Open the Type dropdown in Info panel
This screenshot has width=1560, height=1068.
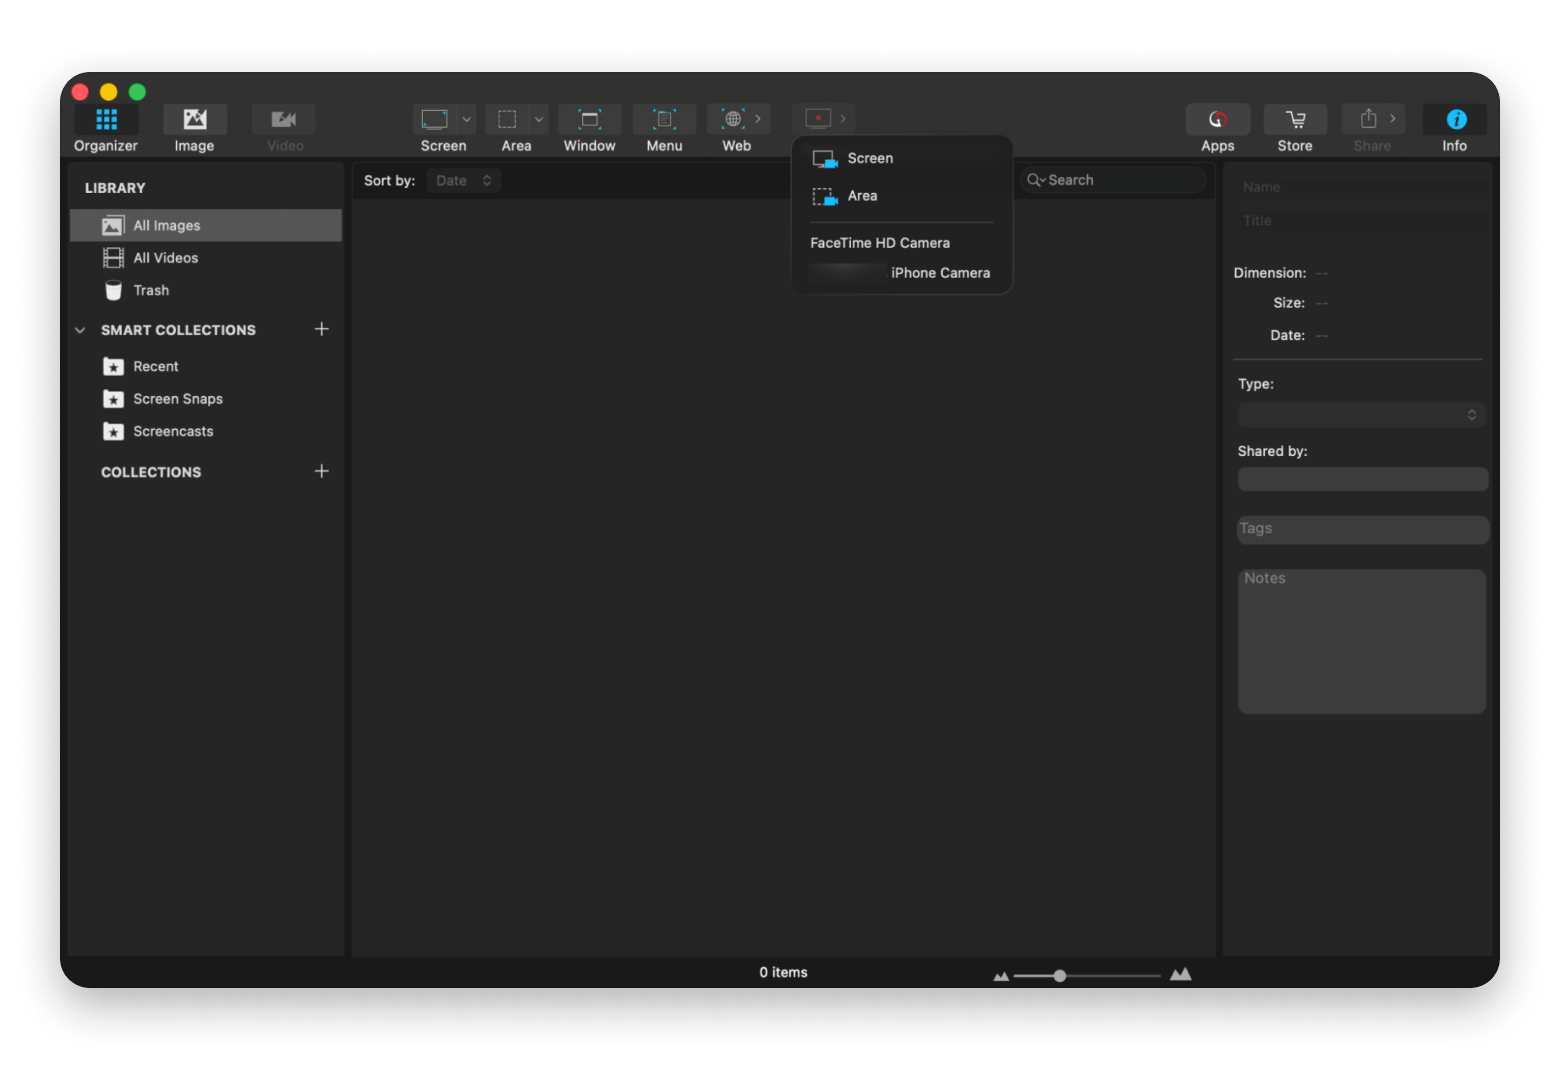(x=1361, y=415)
